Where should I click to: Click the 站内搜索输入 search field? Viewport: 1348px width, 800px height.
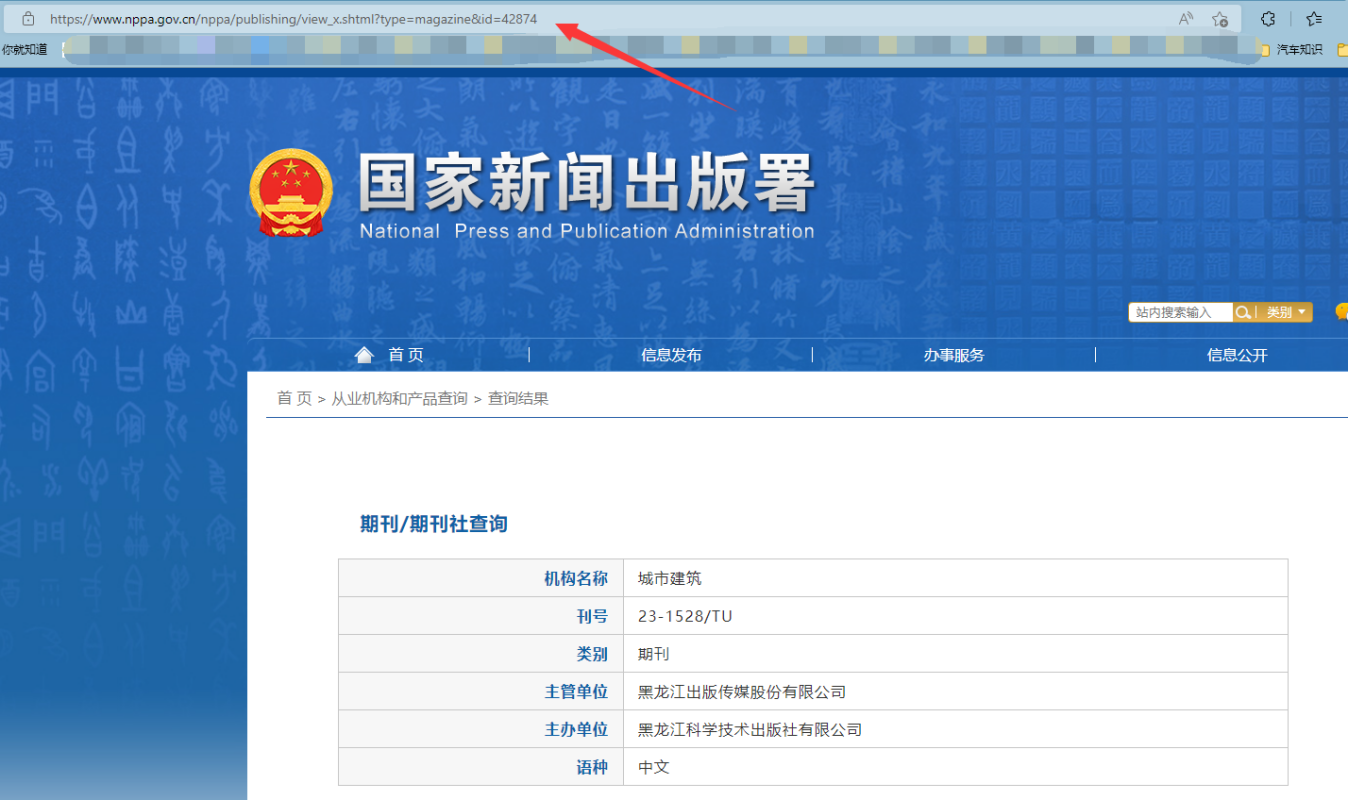1180,312
